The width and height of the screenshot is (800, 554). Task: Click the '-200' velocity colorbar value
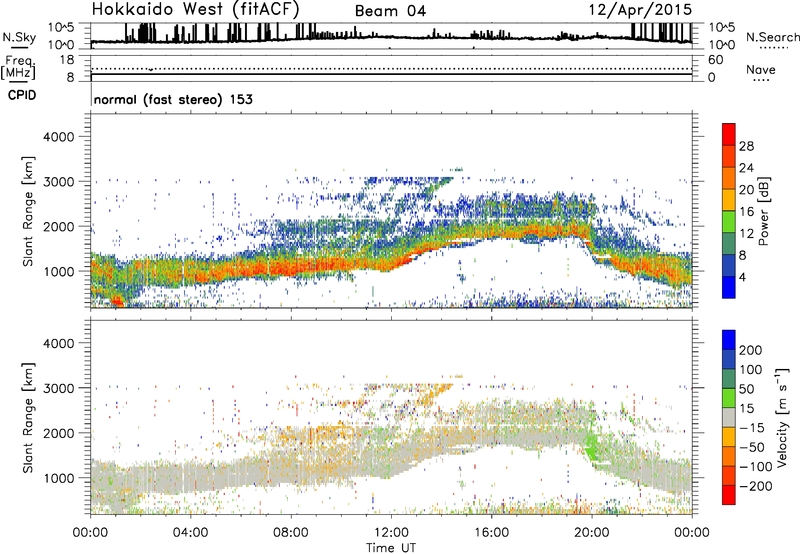pos(755,486)
